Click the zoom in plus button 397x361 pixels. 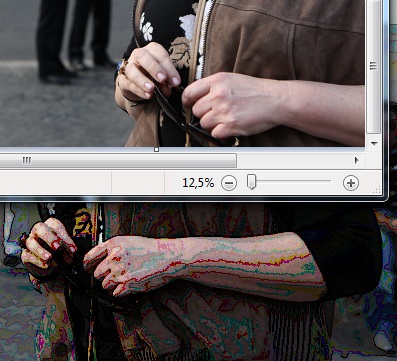click(351, 183)
